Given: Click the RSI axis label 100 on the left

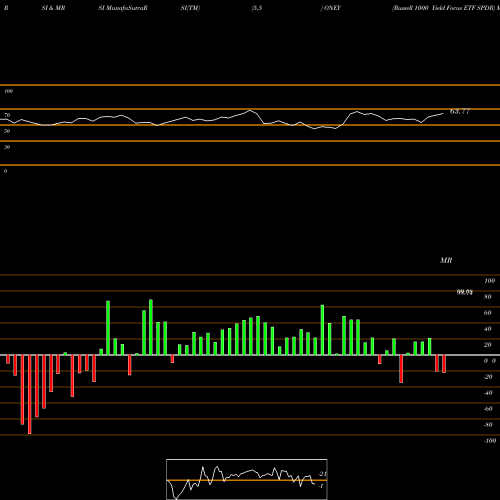Looking at the screenshot, I should click(x=8, y=91).
